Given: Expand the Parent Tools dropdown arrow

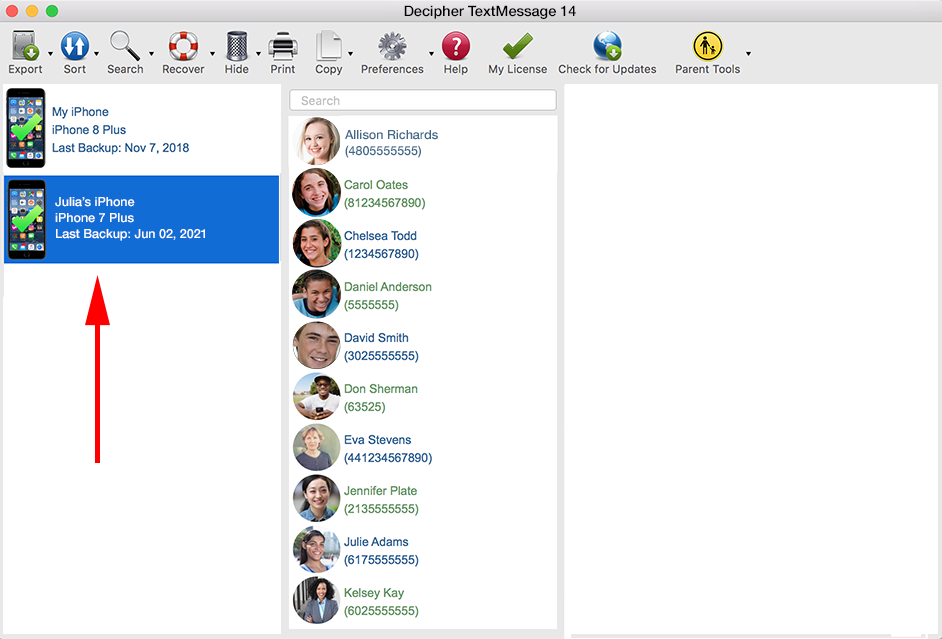Looking at the screenshot, I should pyautogui.click(x=748, y=53).
